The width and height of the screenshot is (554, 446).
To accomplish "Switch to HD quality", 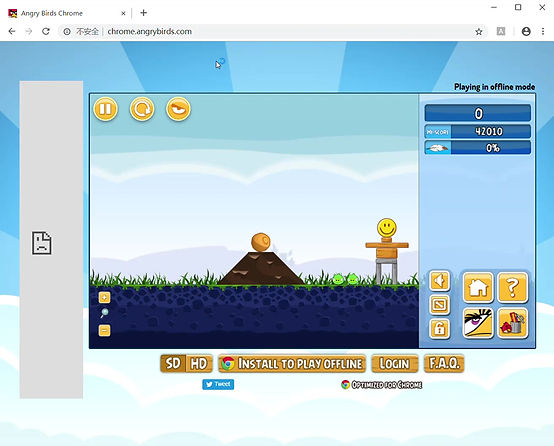I will [x=199, y=364].
